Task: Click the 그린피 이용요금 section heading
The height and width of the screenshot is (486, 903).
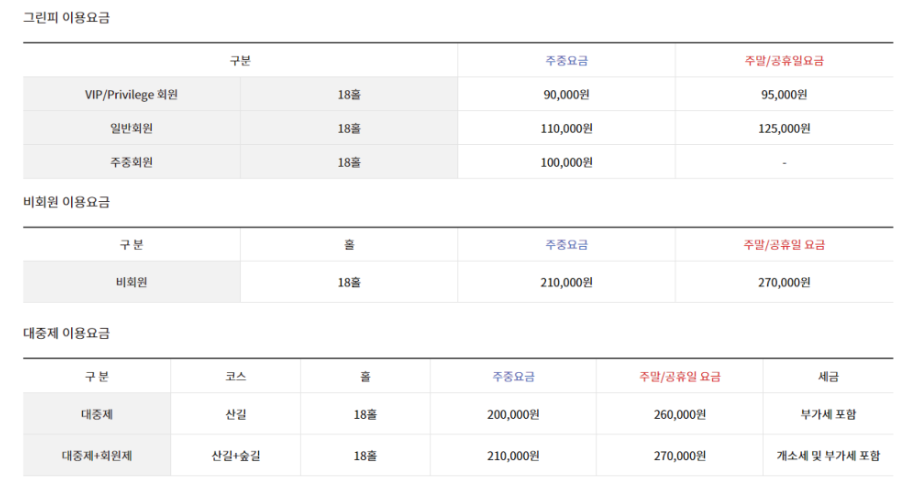Action: pyautogui.click(x=66, y=18)
